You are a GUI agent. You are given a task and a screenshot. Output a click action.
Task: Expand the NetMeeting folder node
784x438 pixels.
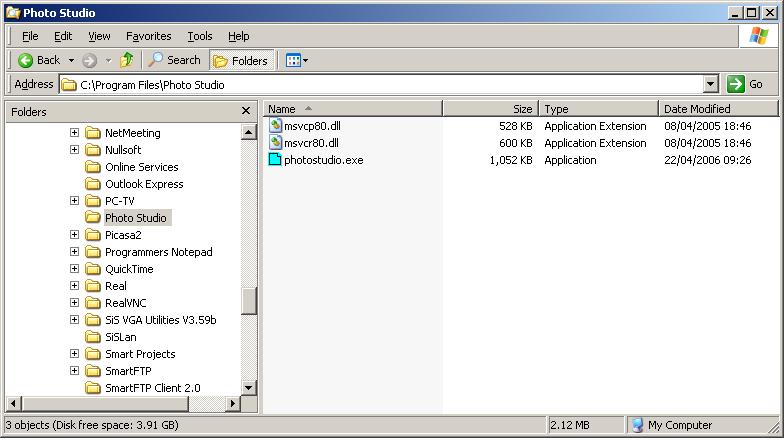click(x=74, y=132)
